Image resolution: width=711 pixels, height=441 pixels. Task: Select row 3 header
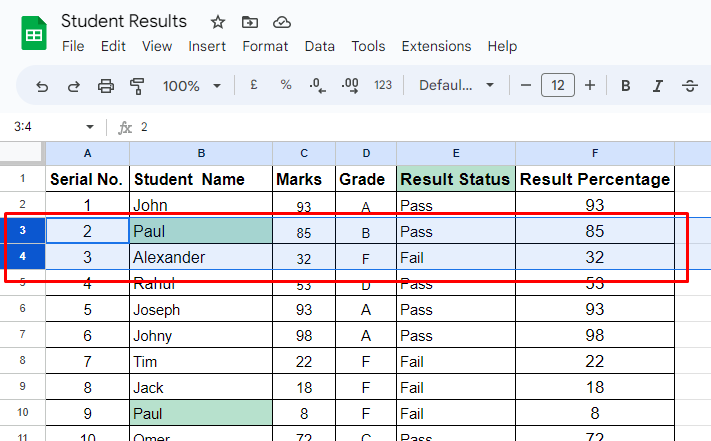(22, 230)
